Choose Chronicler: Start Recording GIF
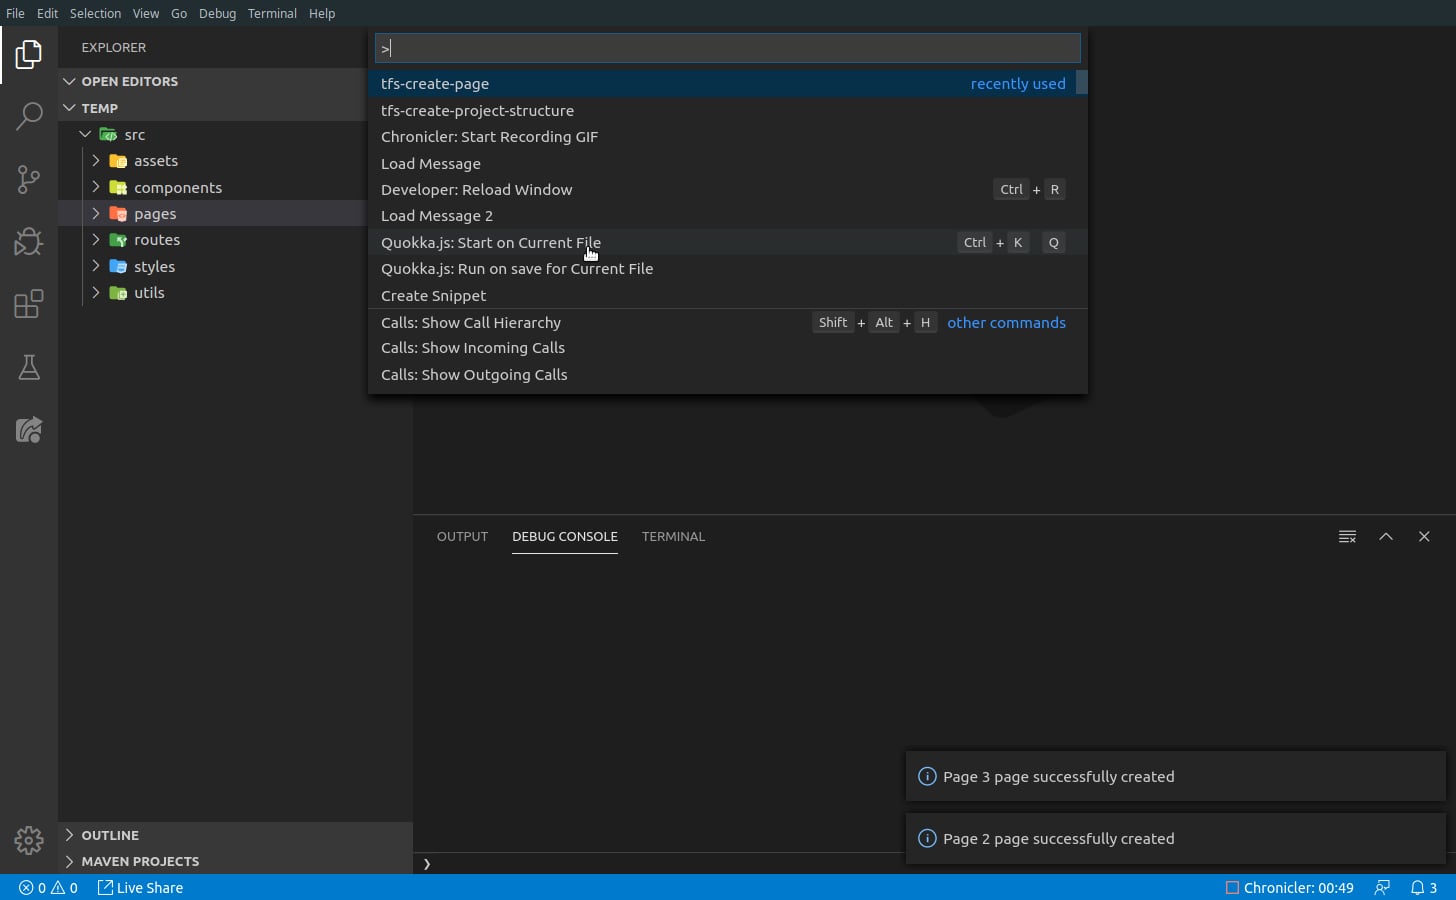The image size is (1456, 900). tap(727, 137)
